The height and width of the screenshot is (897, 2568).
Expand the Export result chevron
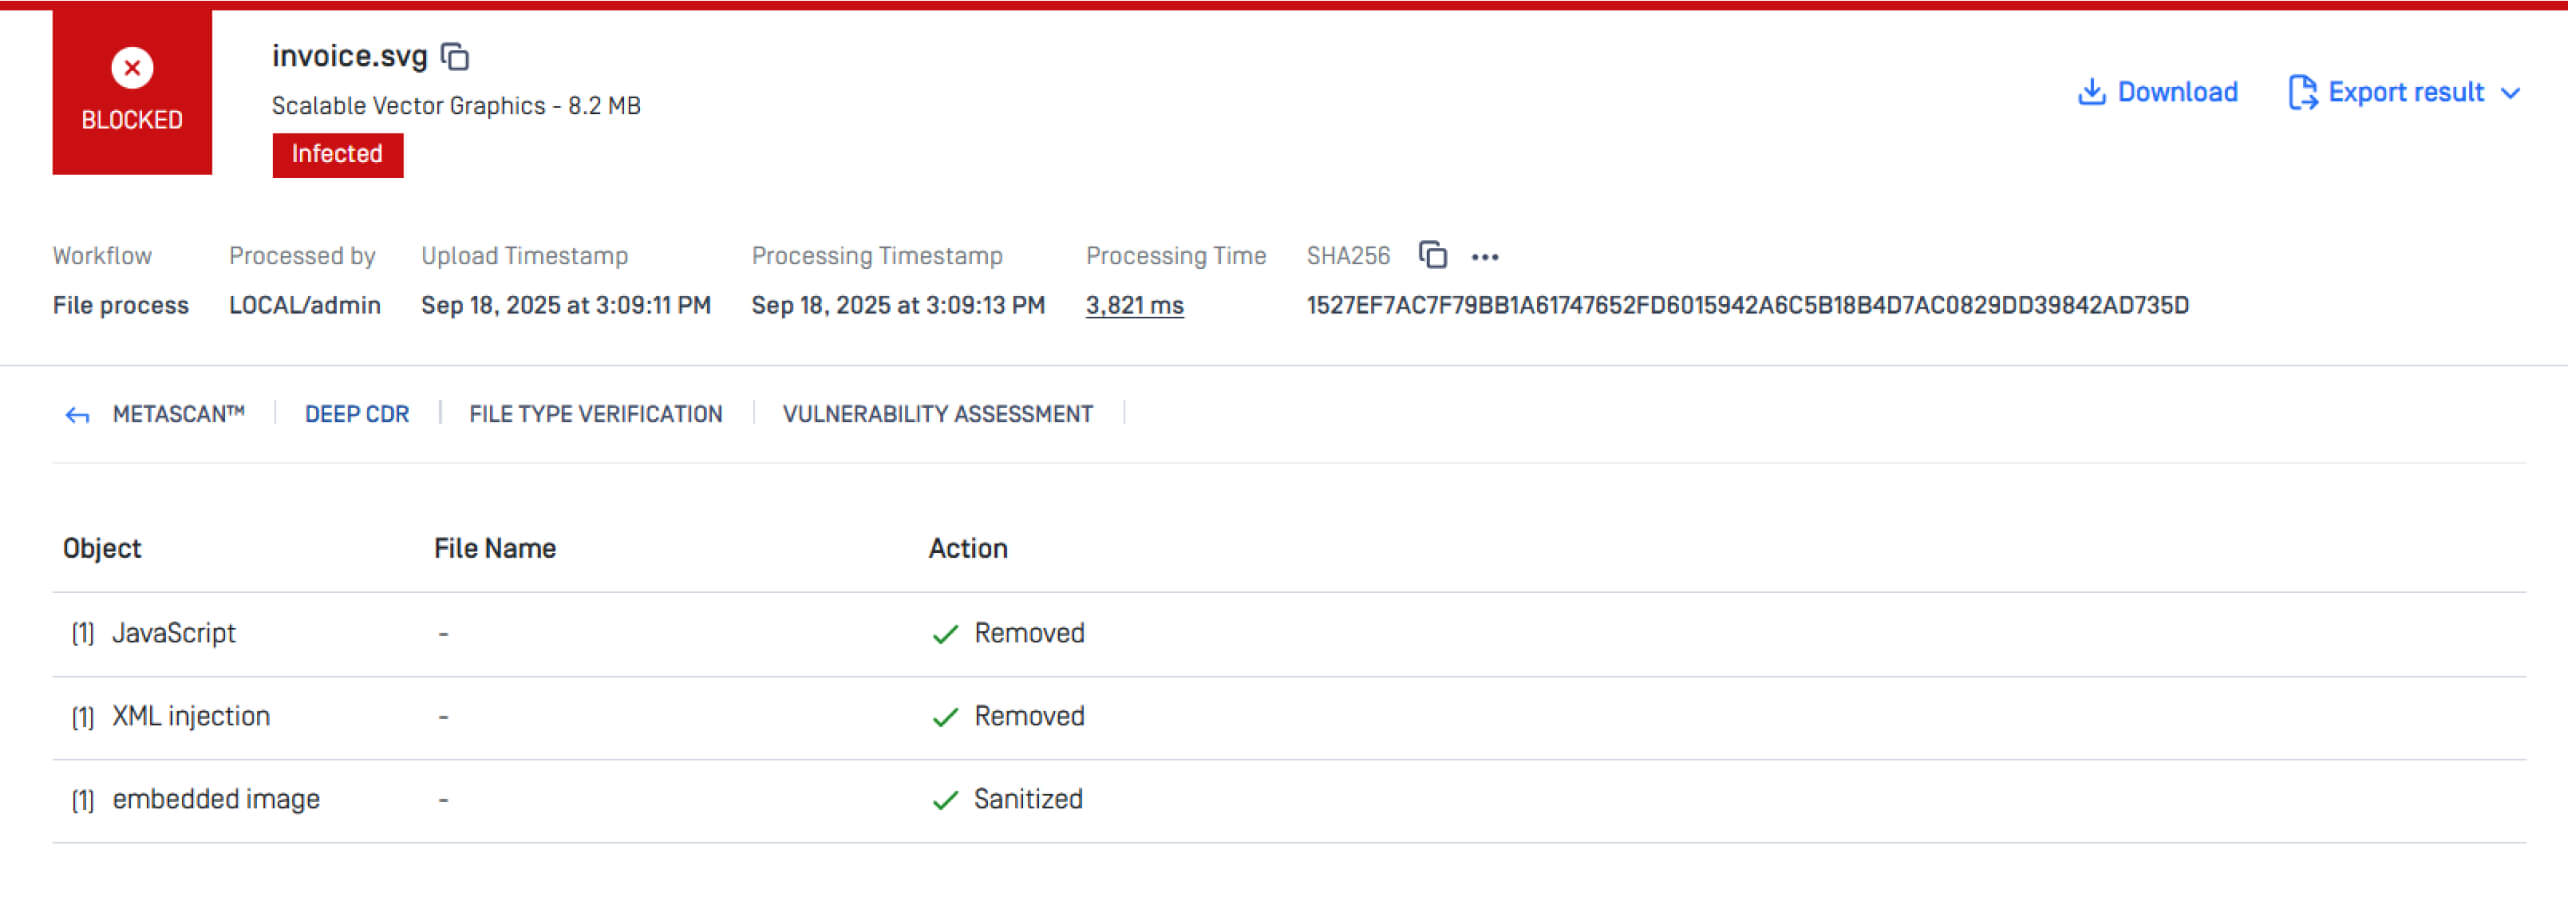[2510, 93]
